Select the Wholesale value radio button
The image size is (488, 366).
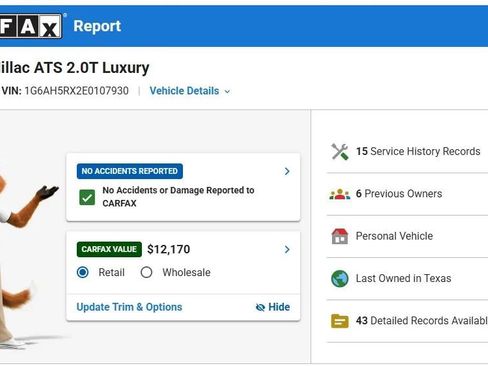pyautogui.click(x=146, y=272)
